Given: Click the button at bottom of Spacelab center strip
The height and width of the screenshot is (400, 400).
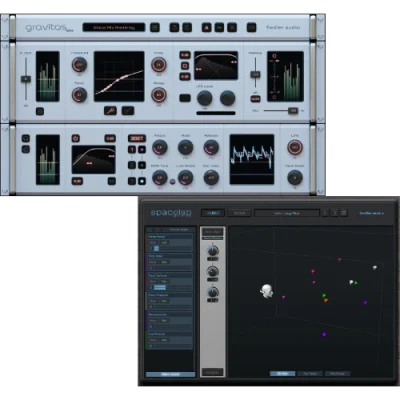Looking at the screenshot, I should point(213,372).
